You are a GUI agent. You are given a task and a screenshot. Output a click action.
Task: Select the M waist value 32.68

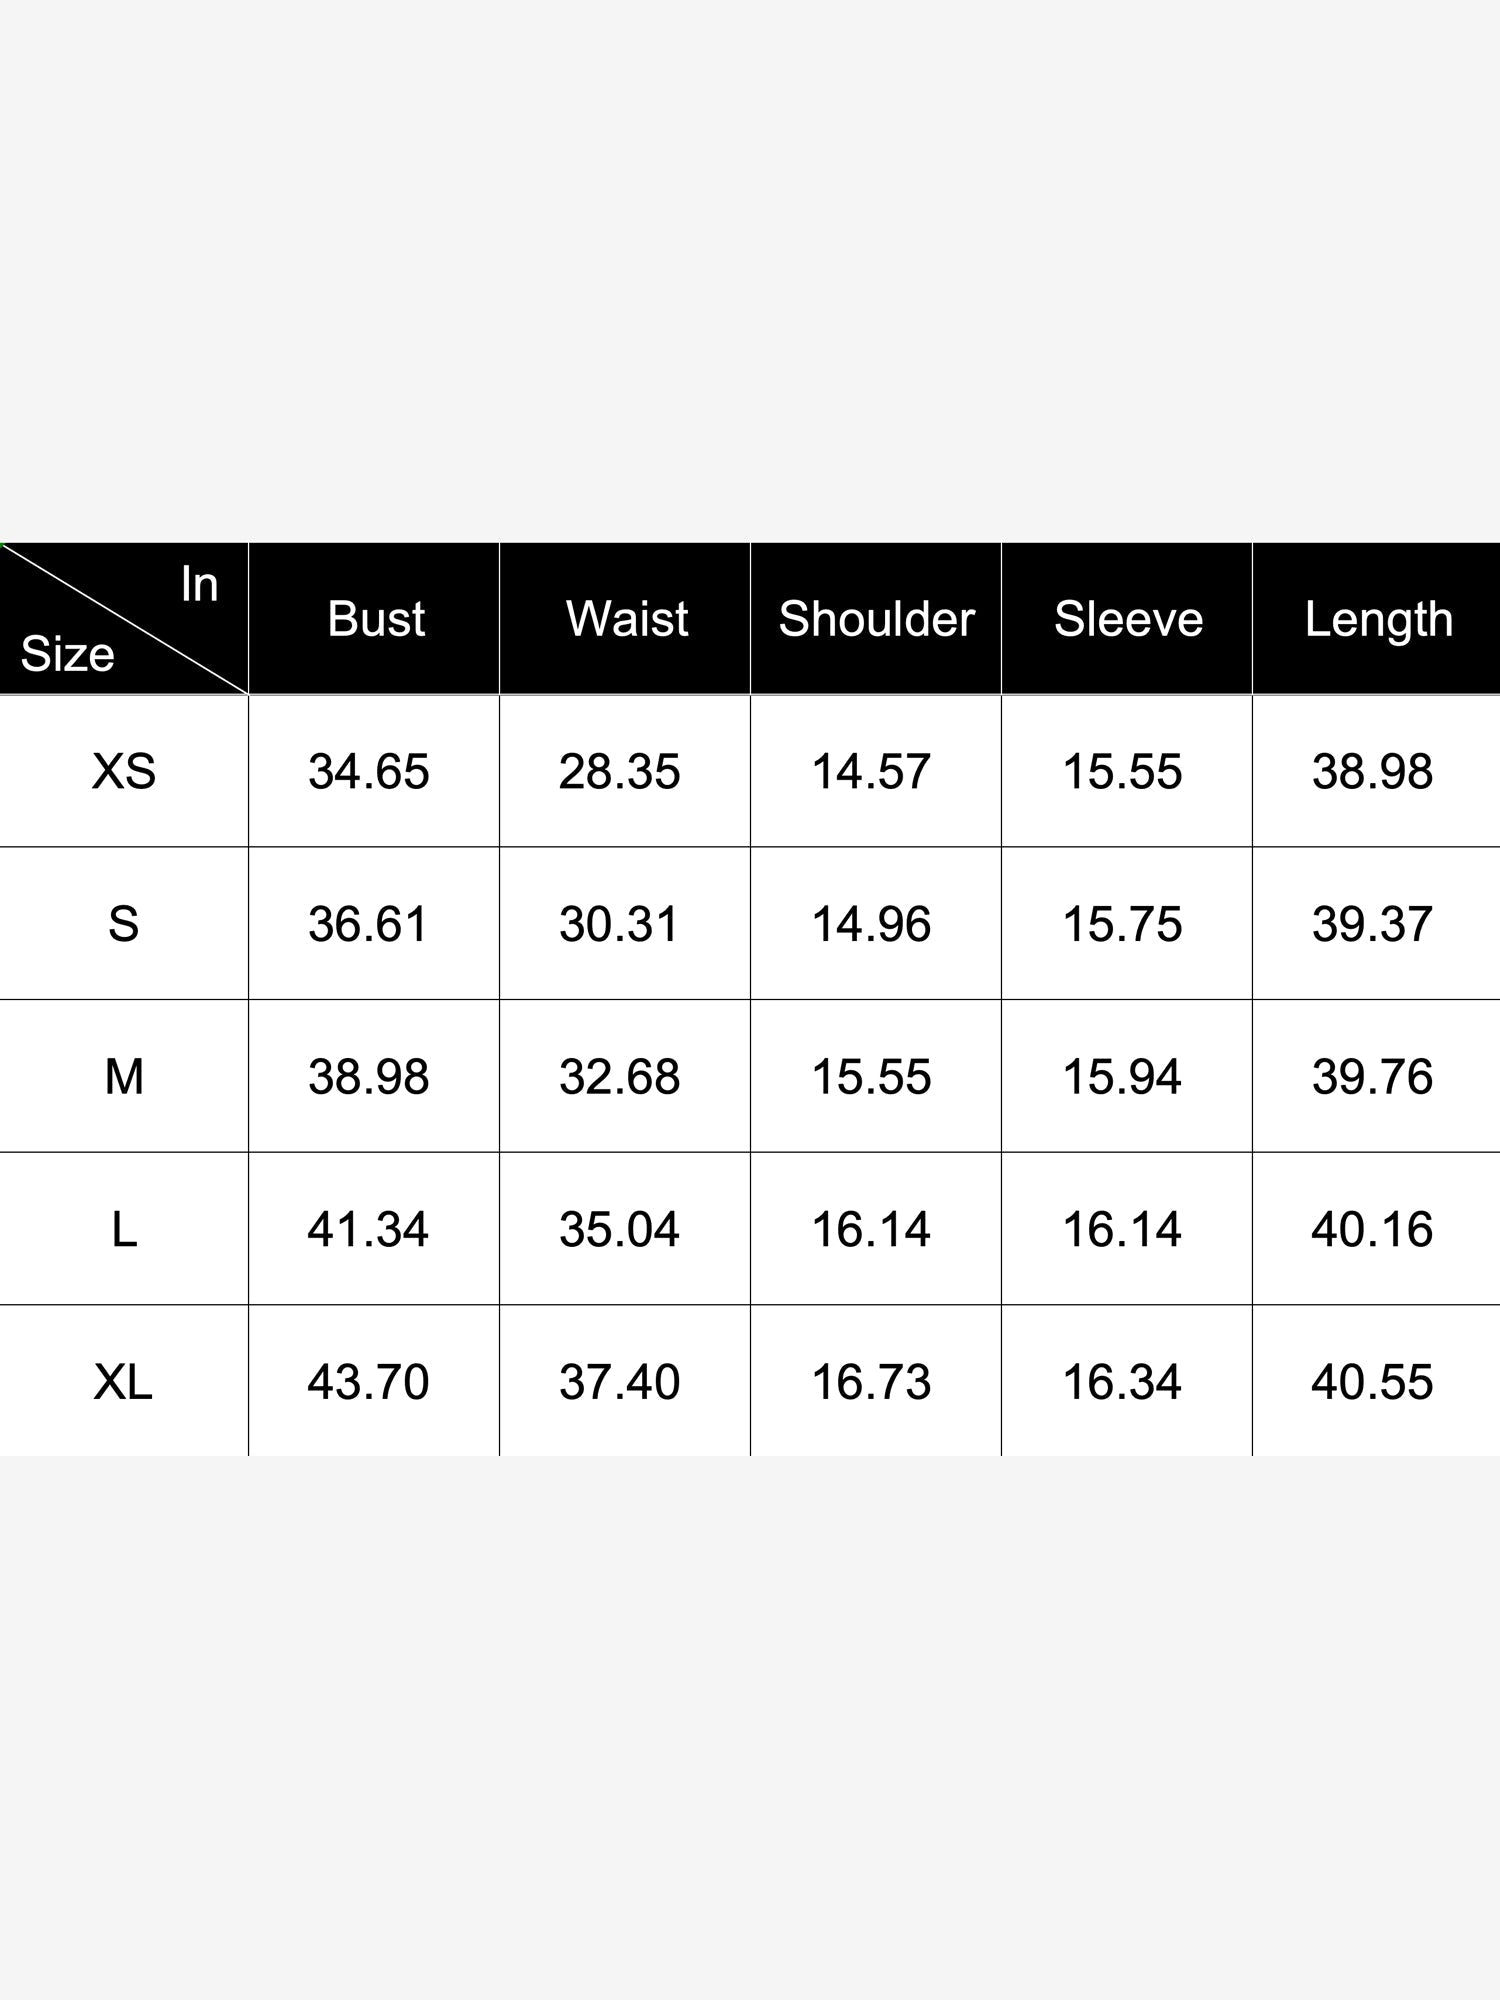pos(620,1077)
